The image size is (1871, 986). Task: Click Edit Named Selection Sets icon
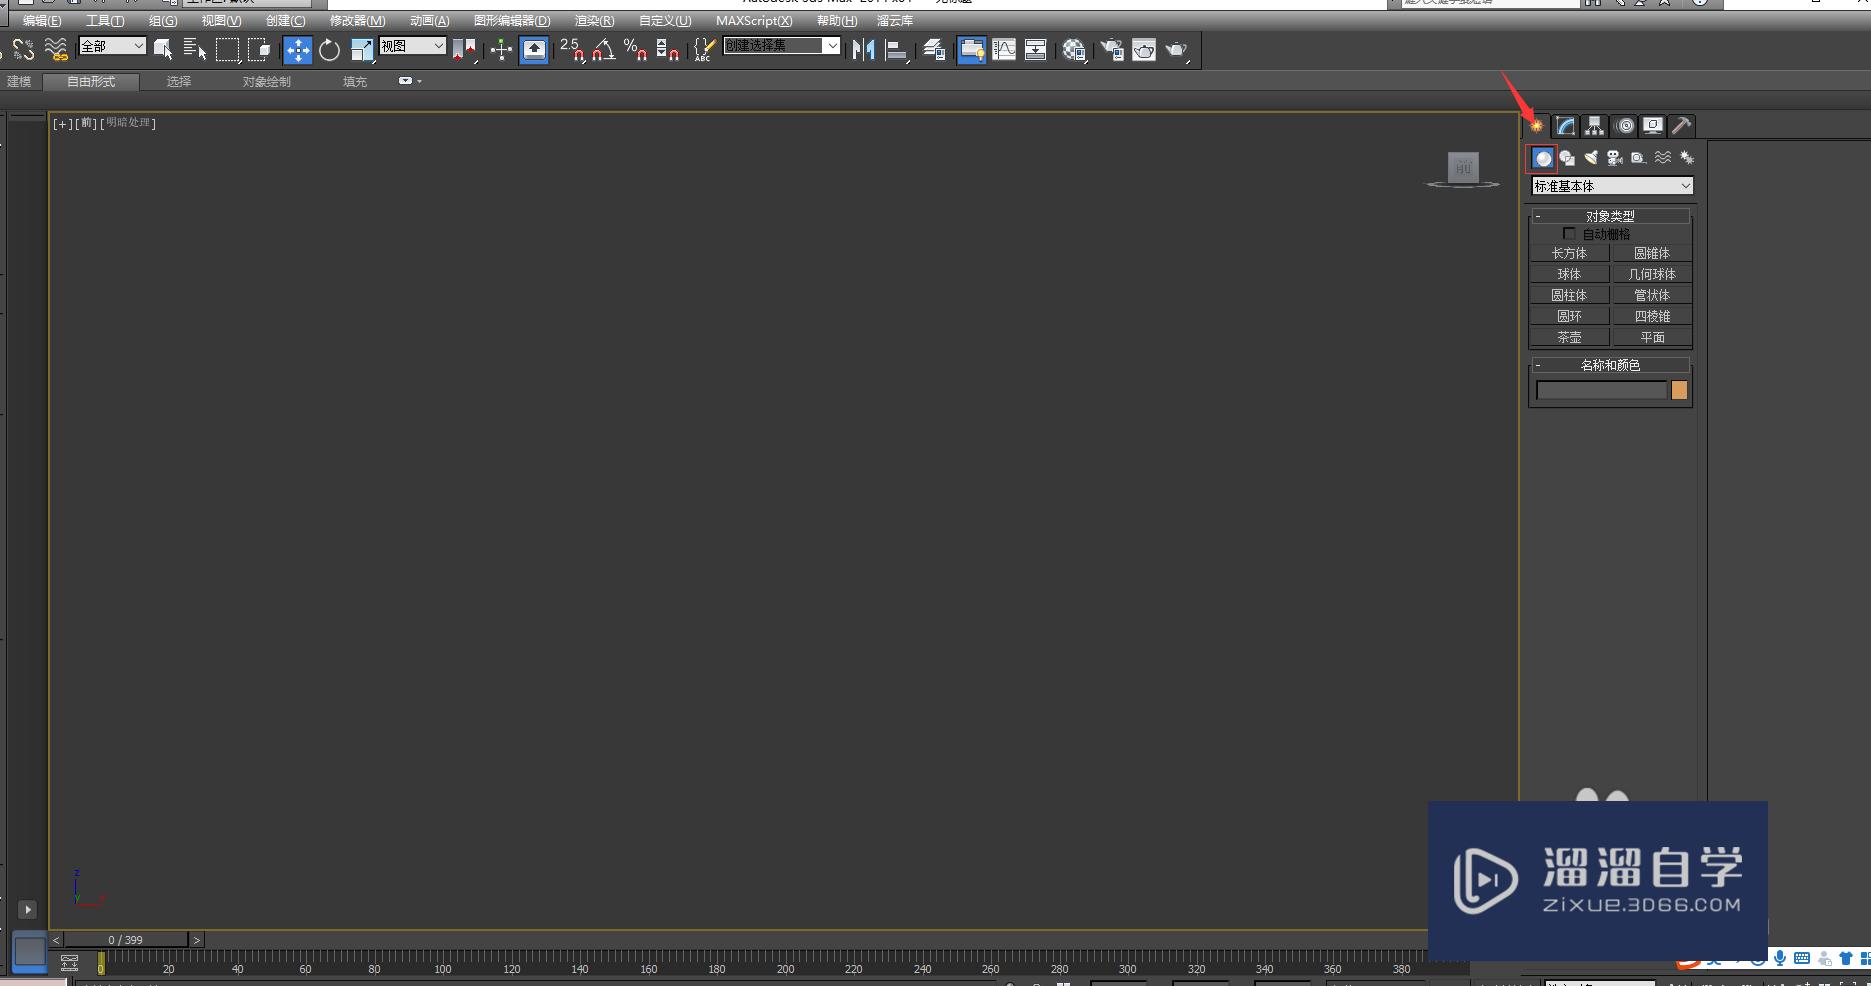(704, 49)
